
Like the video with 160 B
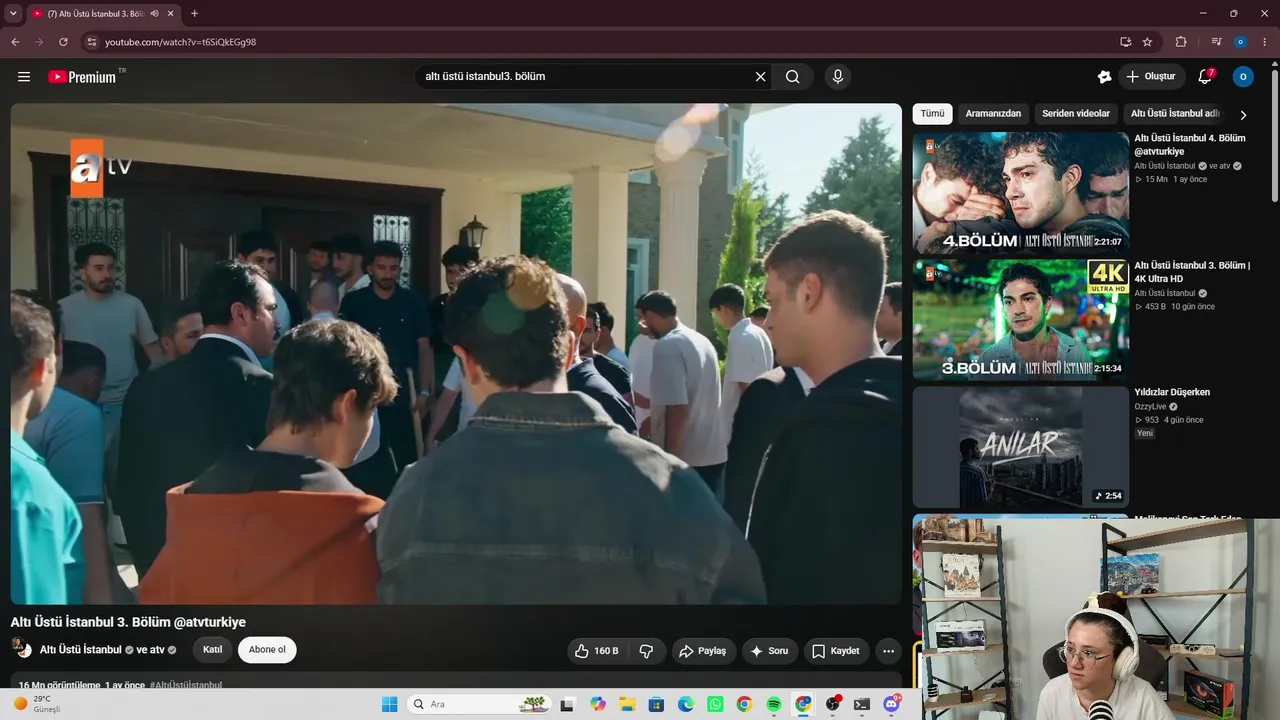pyautogui.click(x=597, y=651)
